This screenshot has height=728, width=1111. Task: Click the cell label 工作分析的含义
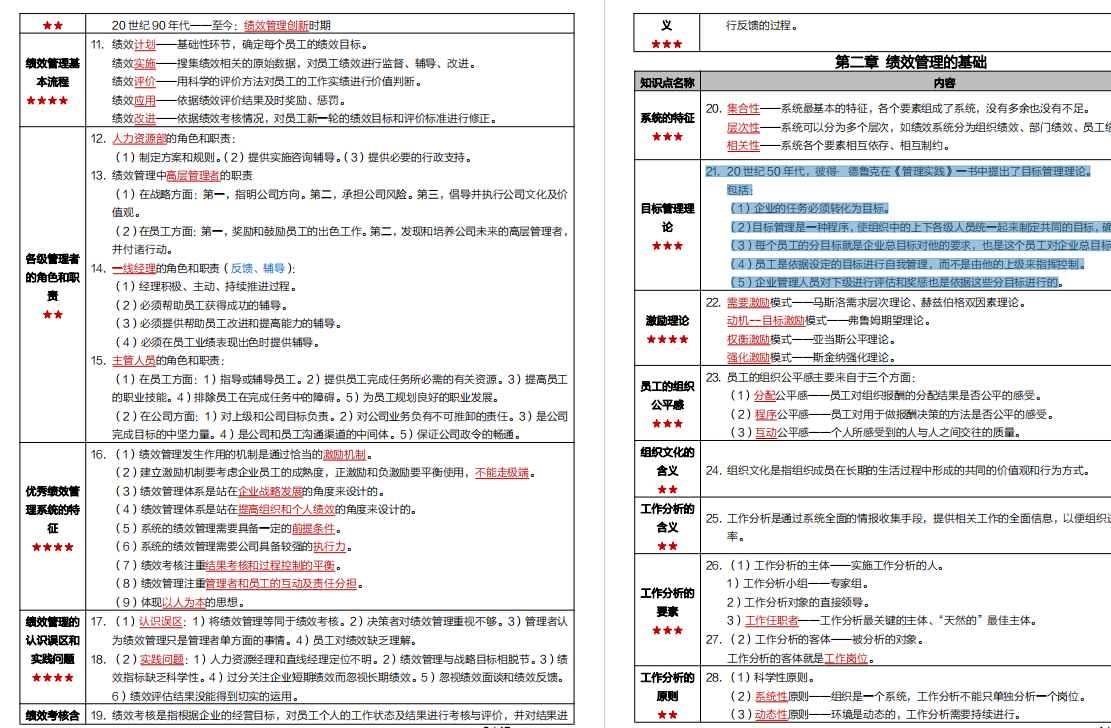(x=667, y=518)
